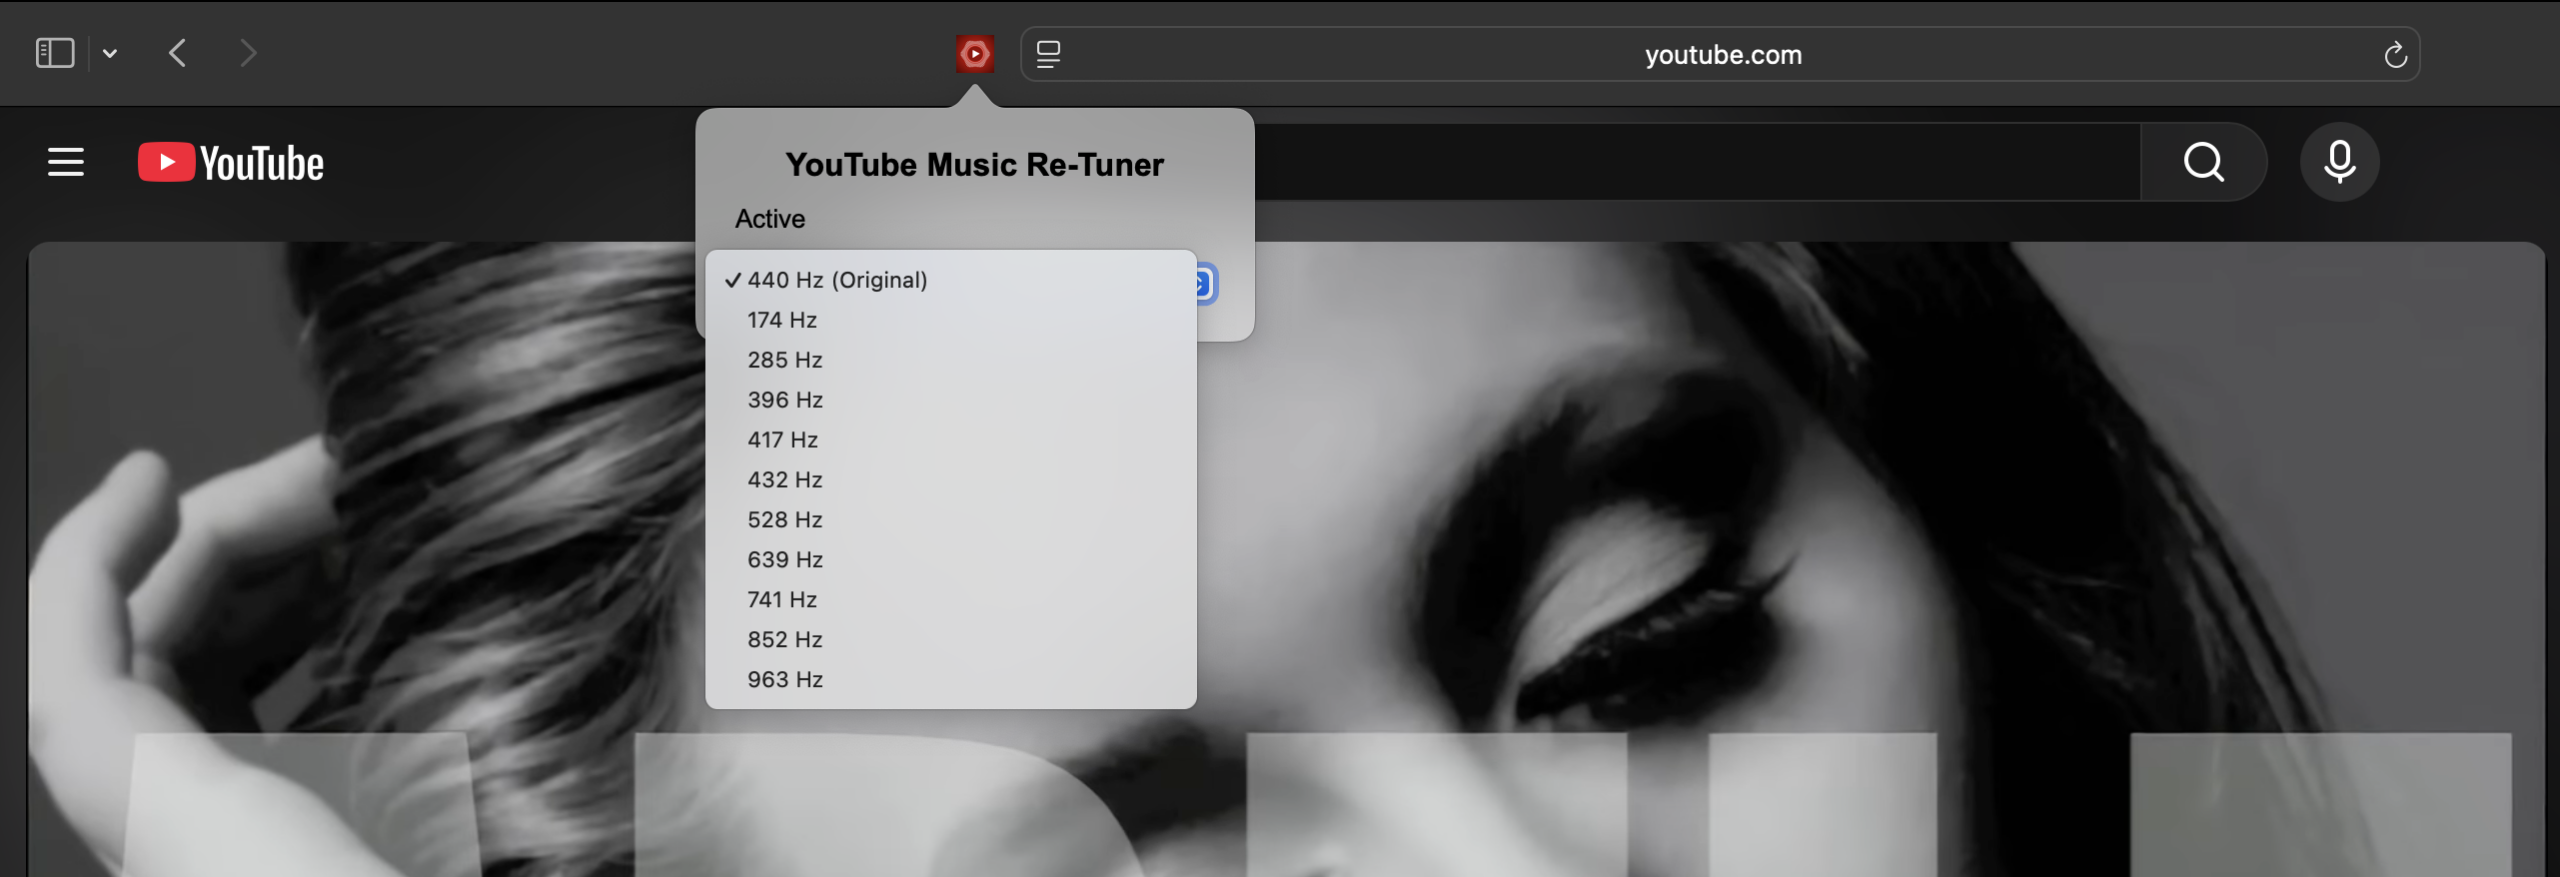This screenshot has width=2560, height=877.
Task: Select 963 Hz from the dropdown
Action: coord(785,680)
